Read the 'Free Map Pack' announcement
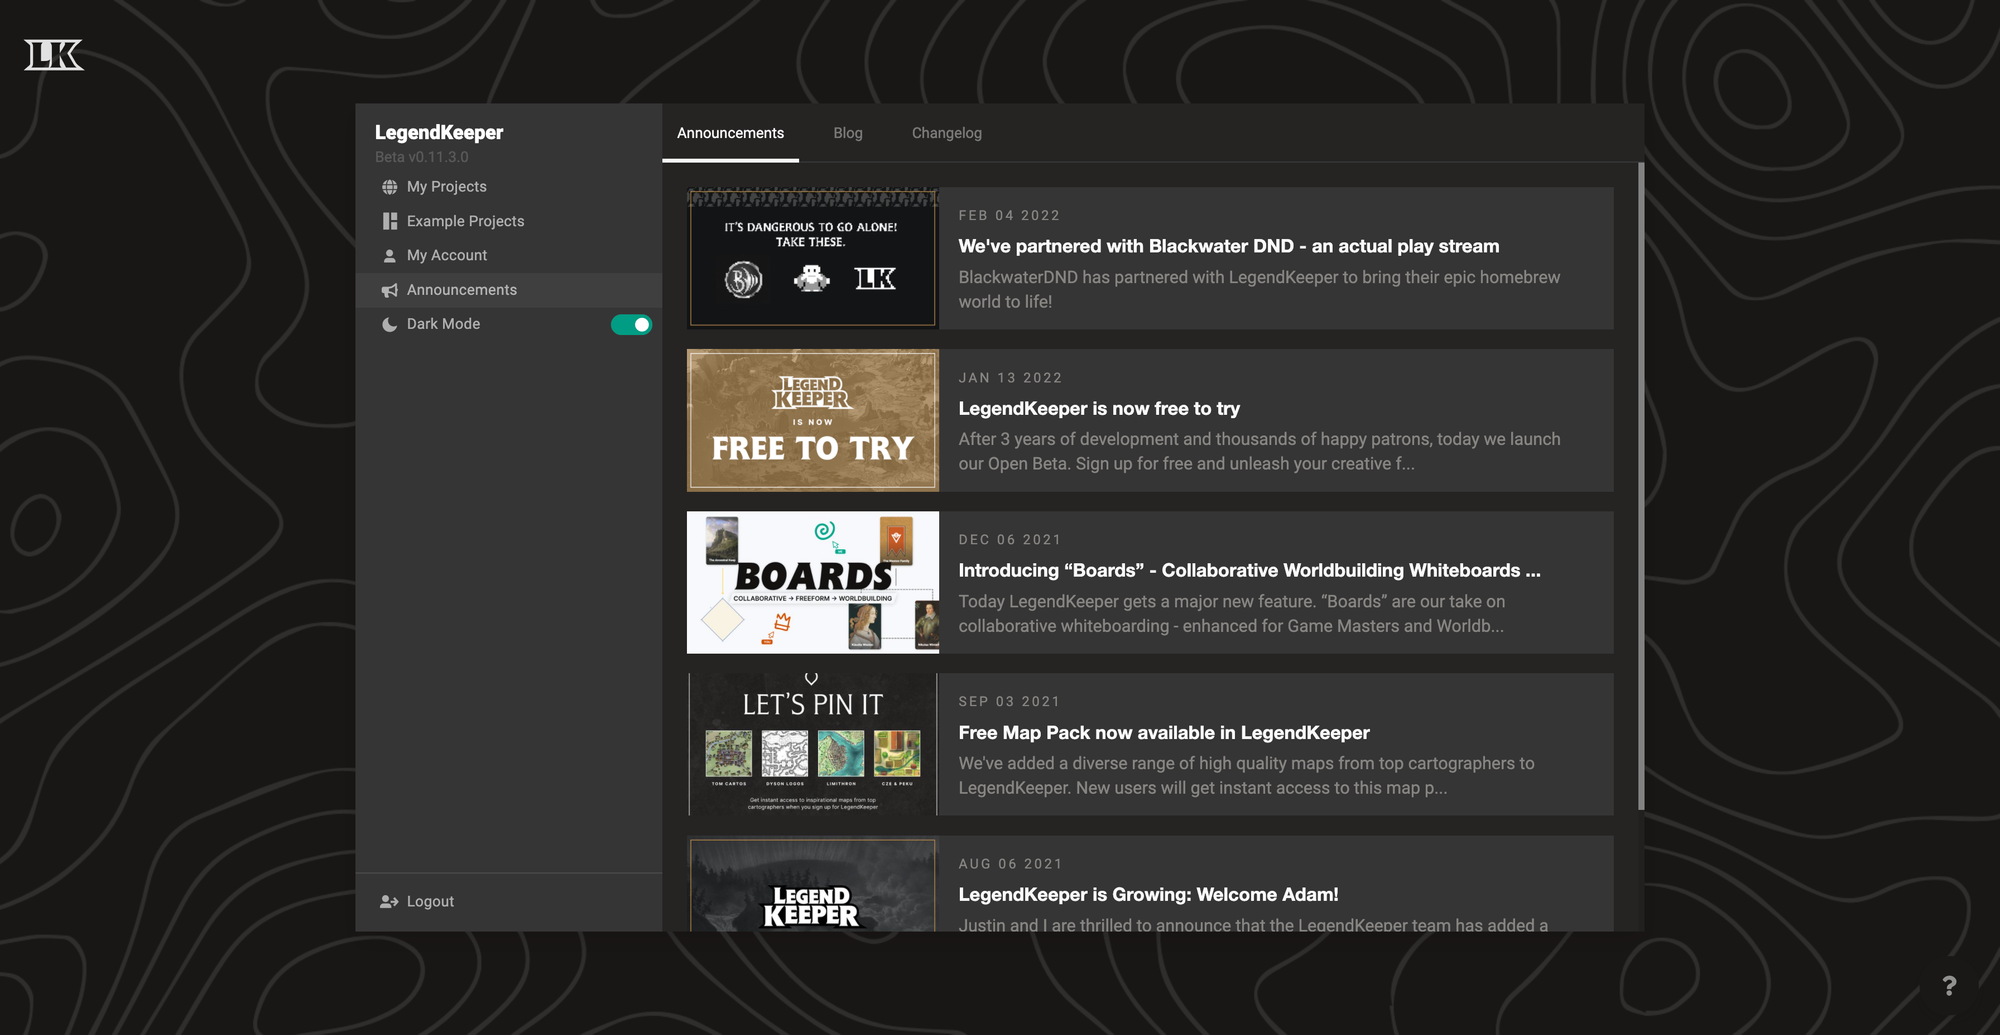2000x1035 pixels. point(1163,732)
